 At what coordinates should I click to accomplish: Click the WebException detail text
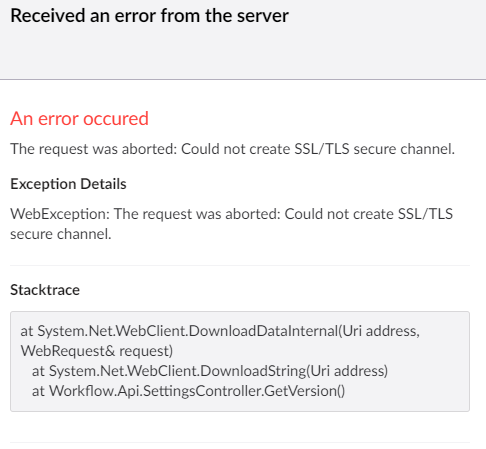tap(231, 224)
